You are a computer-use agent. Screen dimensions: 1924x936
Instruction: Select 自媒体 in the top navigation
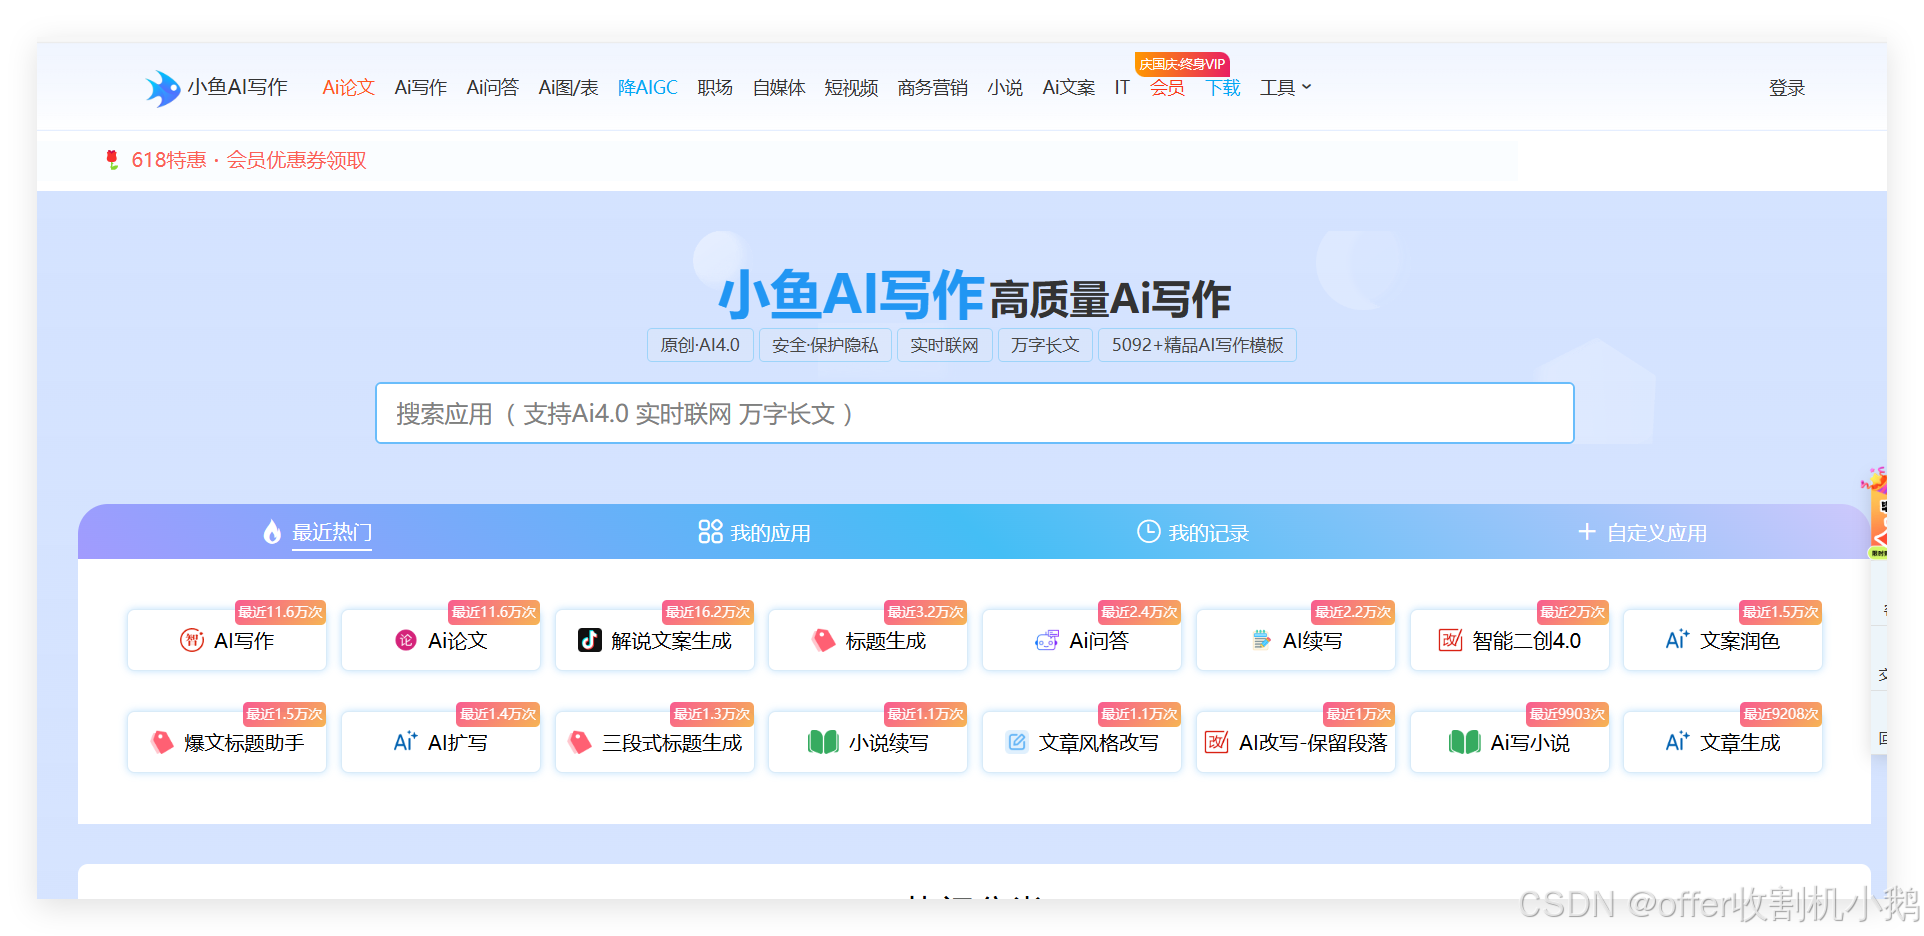(779, 88)
